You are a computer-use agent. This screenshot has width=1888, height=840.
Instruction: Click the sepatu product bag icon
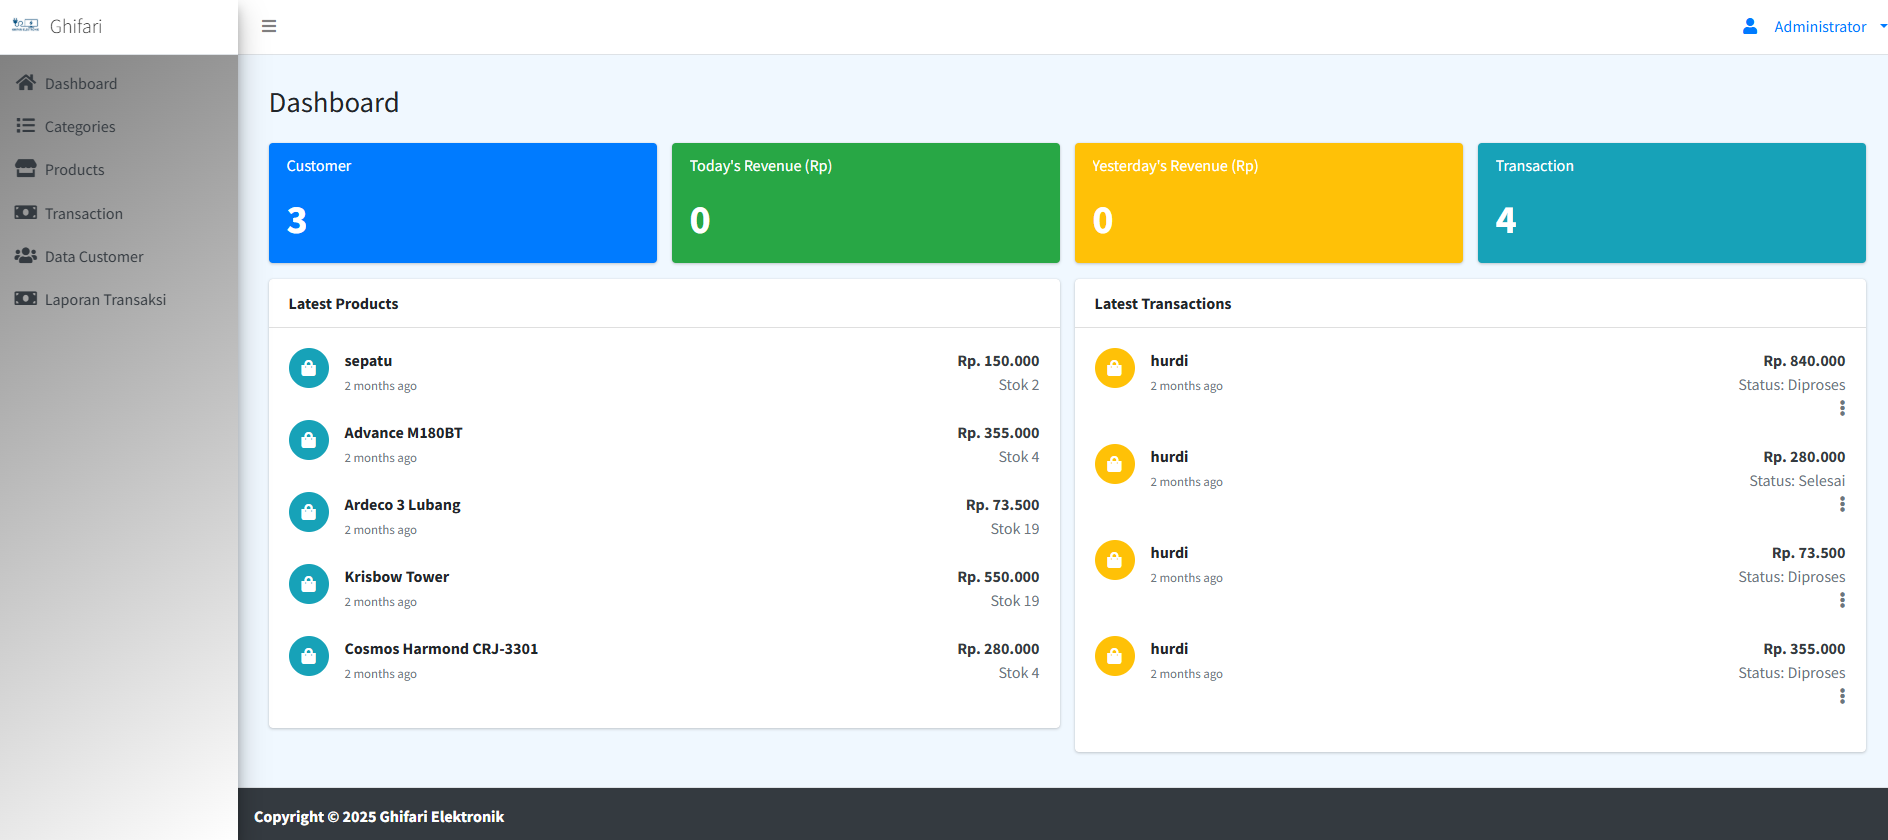pos(309,368)
